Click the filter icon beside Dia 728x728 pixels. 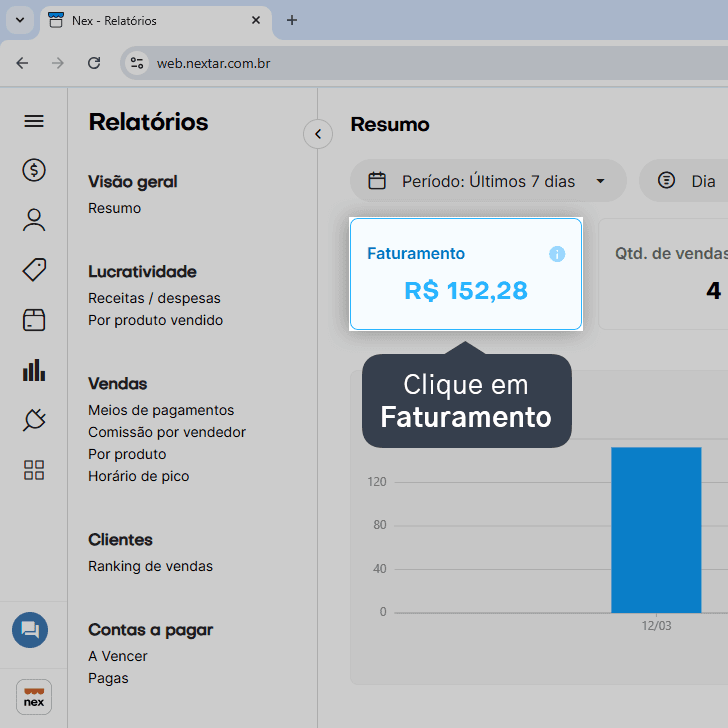coord(666,180)
